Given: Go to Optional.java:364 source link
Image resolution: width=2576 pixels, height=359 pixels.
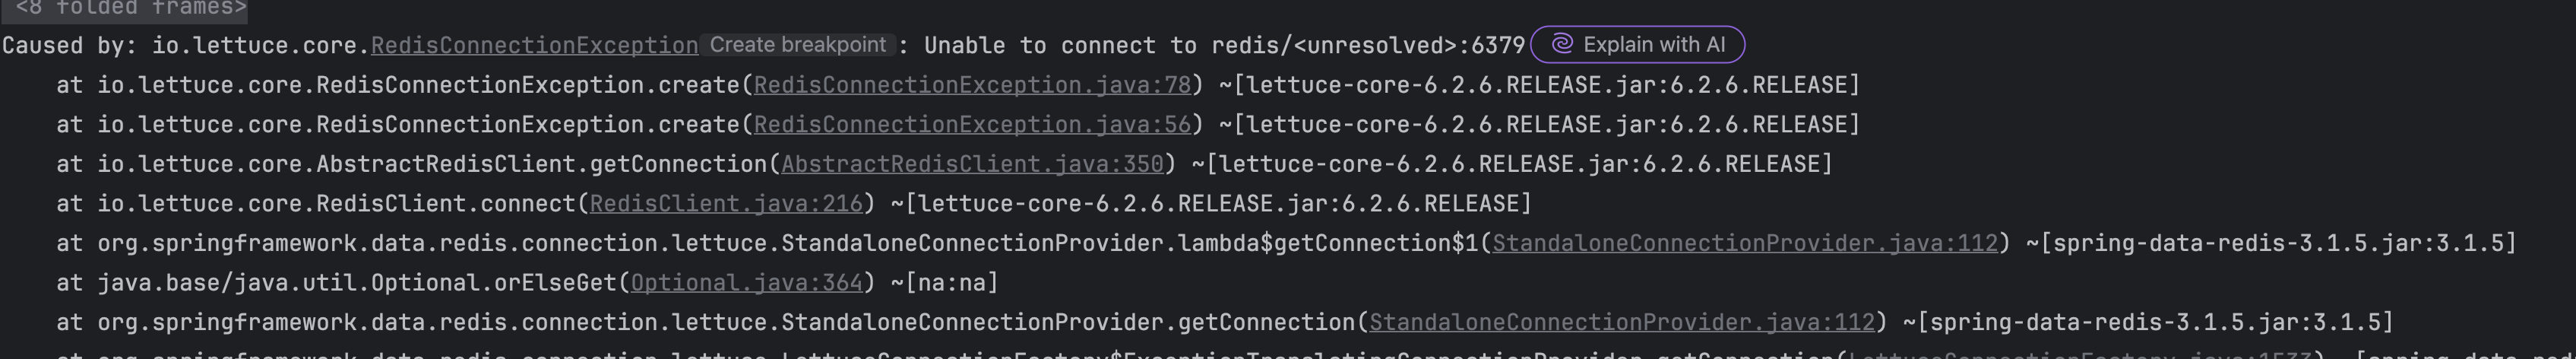Looking at the screenshot, I should 746,283.
